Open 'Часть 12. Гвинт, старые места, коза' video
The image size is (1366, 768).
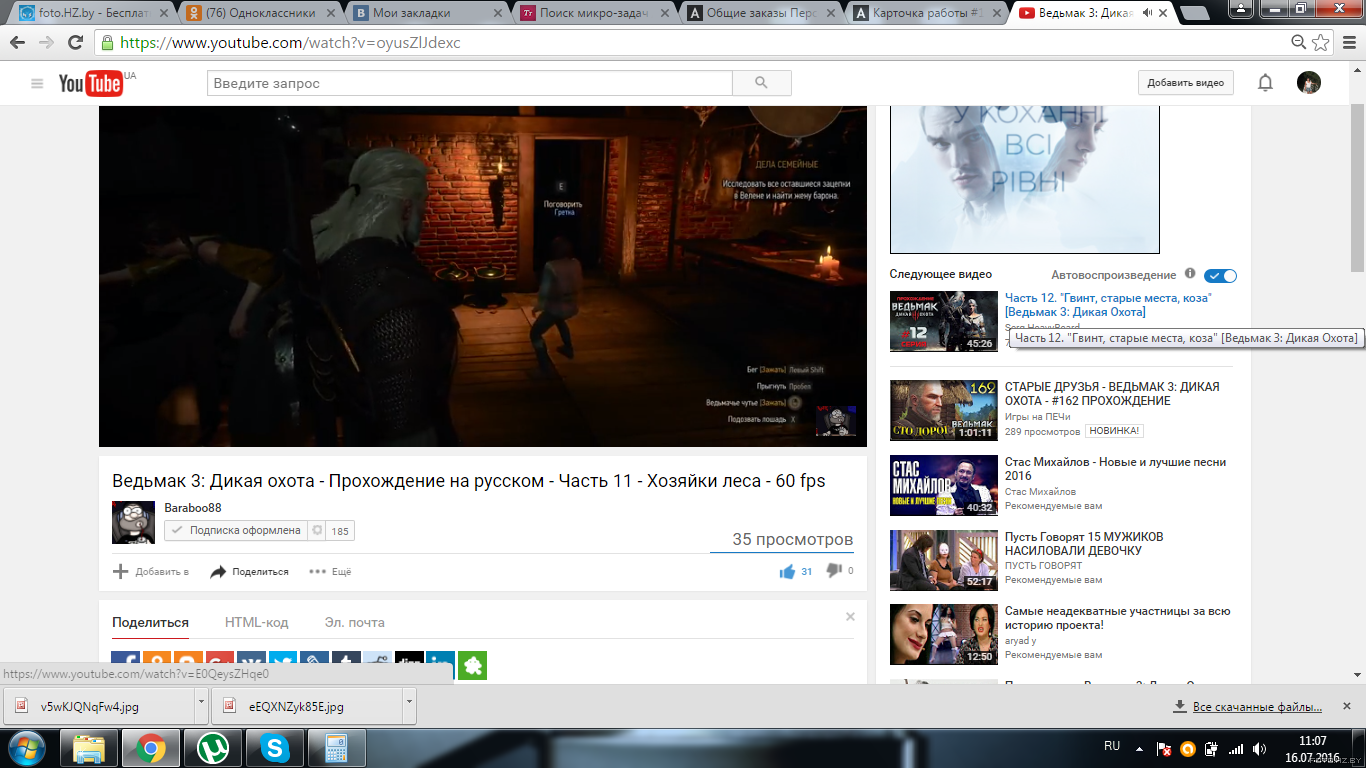(x=1108, y=305)
